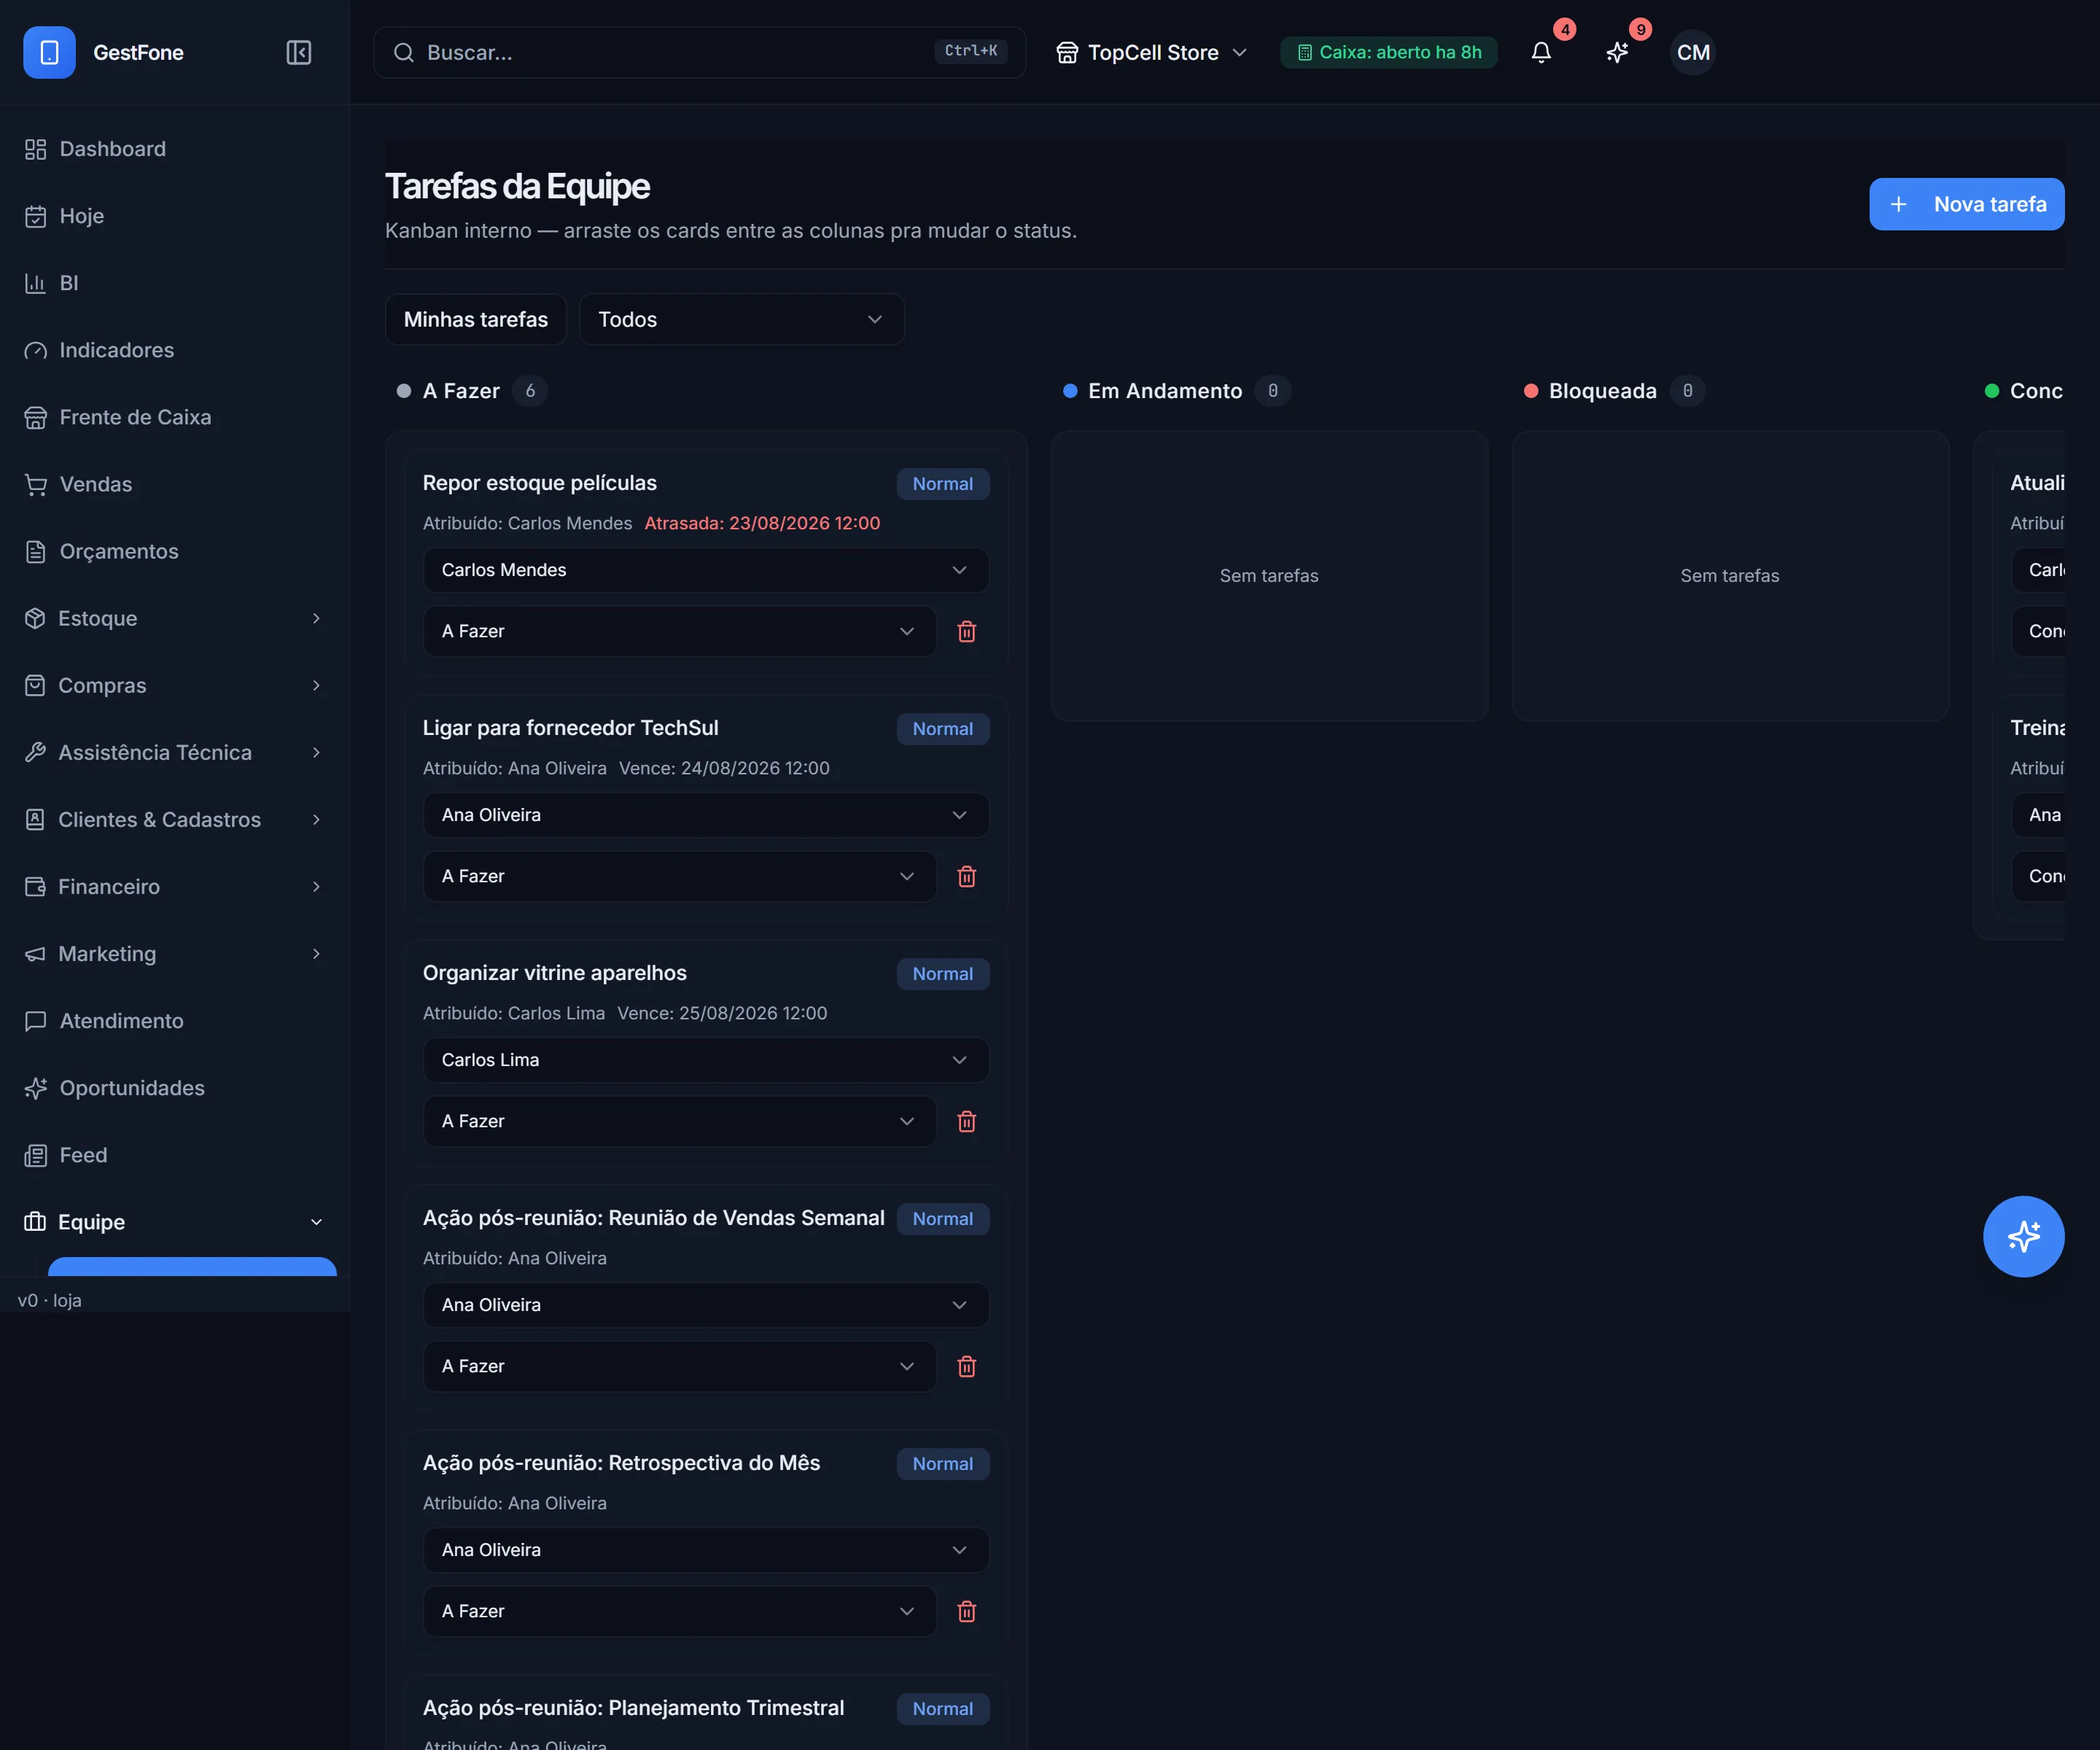
Task: Click the Frente de Caixa store icon
Action: click(x=36, y=417)
